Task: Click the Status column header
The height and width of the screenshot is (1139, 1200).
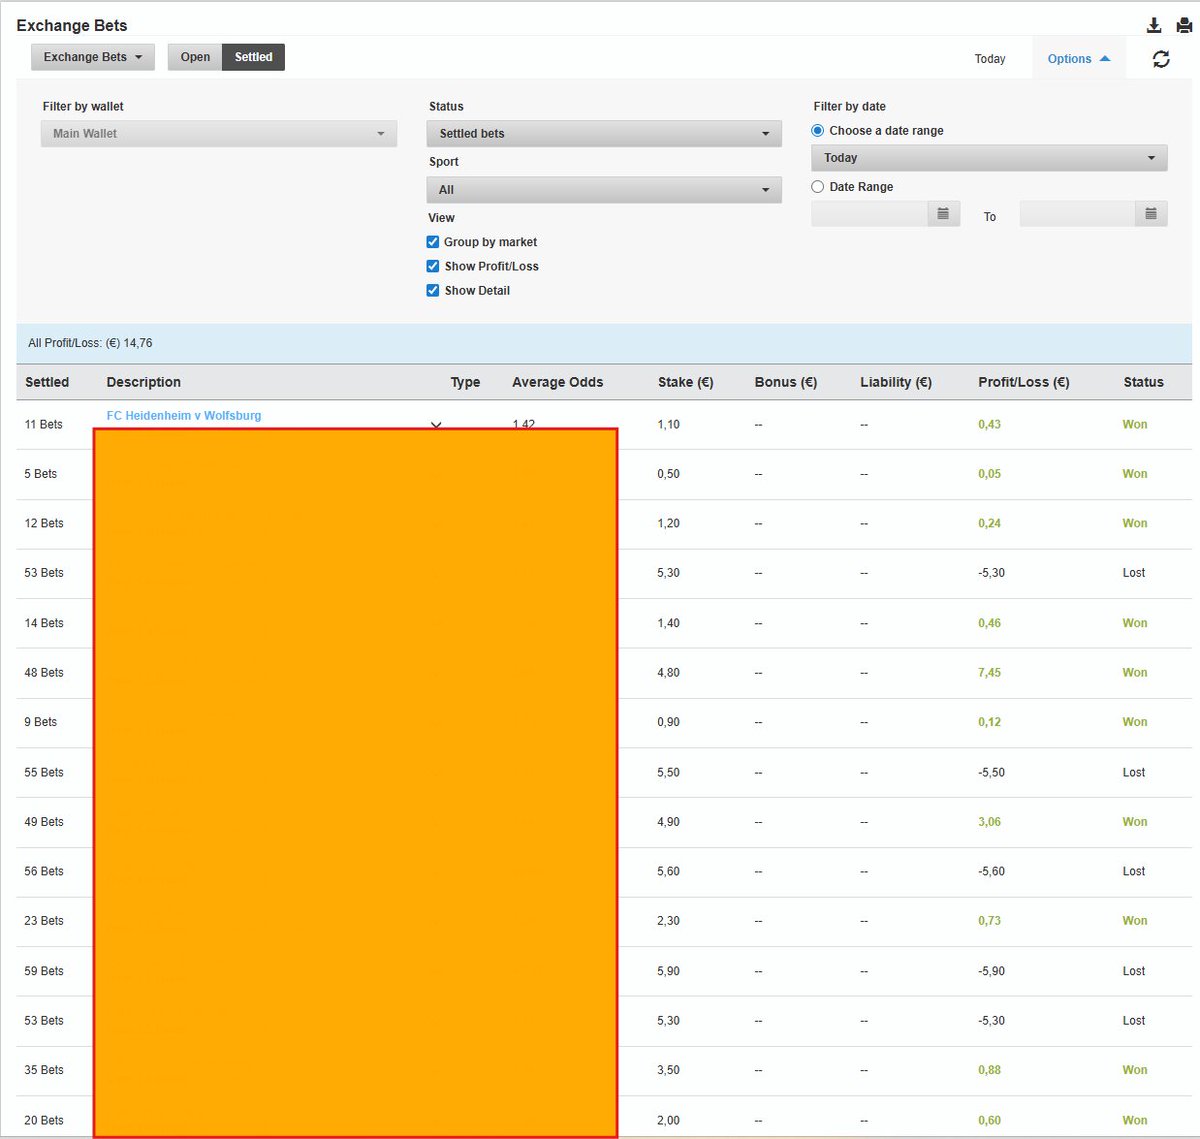Action: tap(1143, 382)
